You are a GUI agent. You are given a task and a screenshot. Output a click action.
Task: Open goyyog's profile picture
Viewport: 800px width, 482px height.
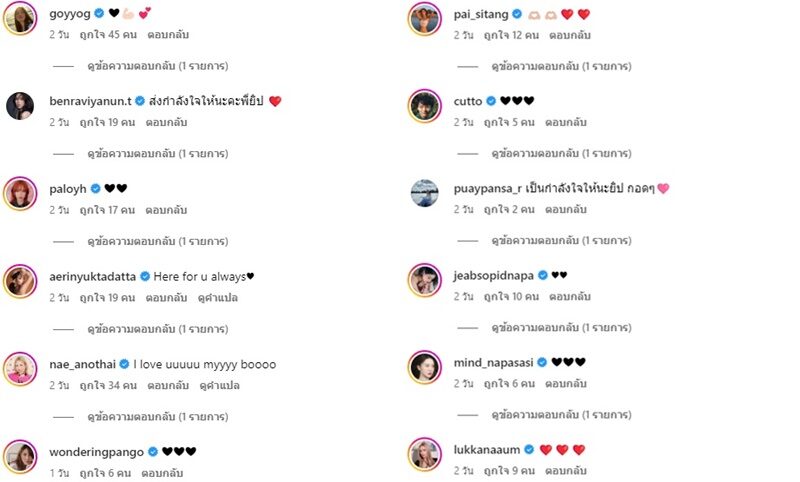coord(20,18)
